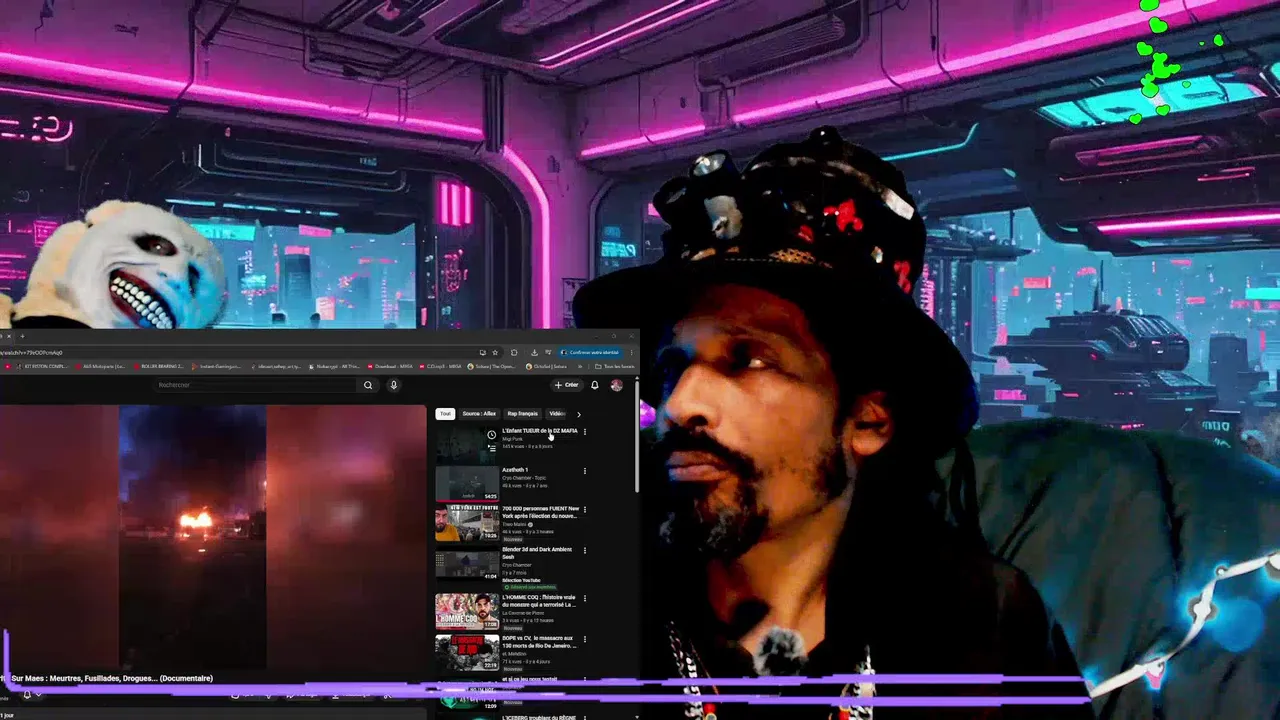Click the YouTube search magnifier button

point(368,385)
